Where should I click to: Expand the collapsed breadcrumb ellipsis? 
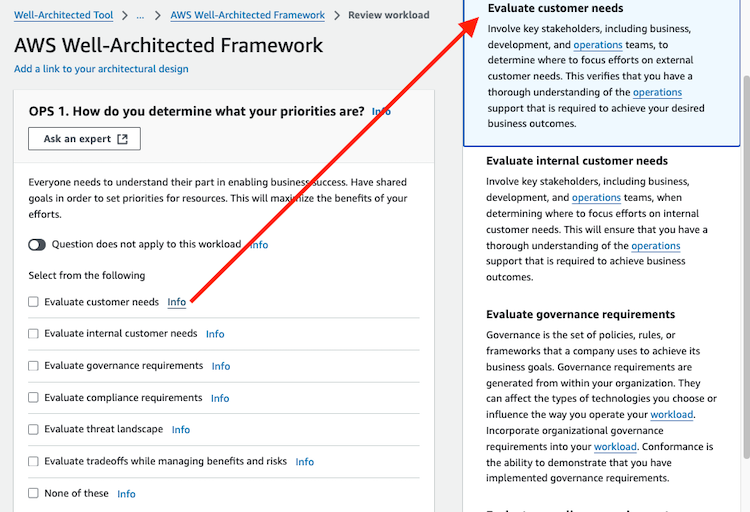140,15
